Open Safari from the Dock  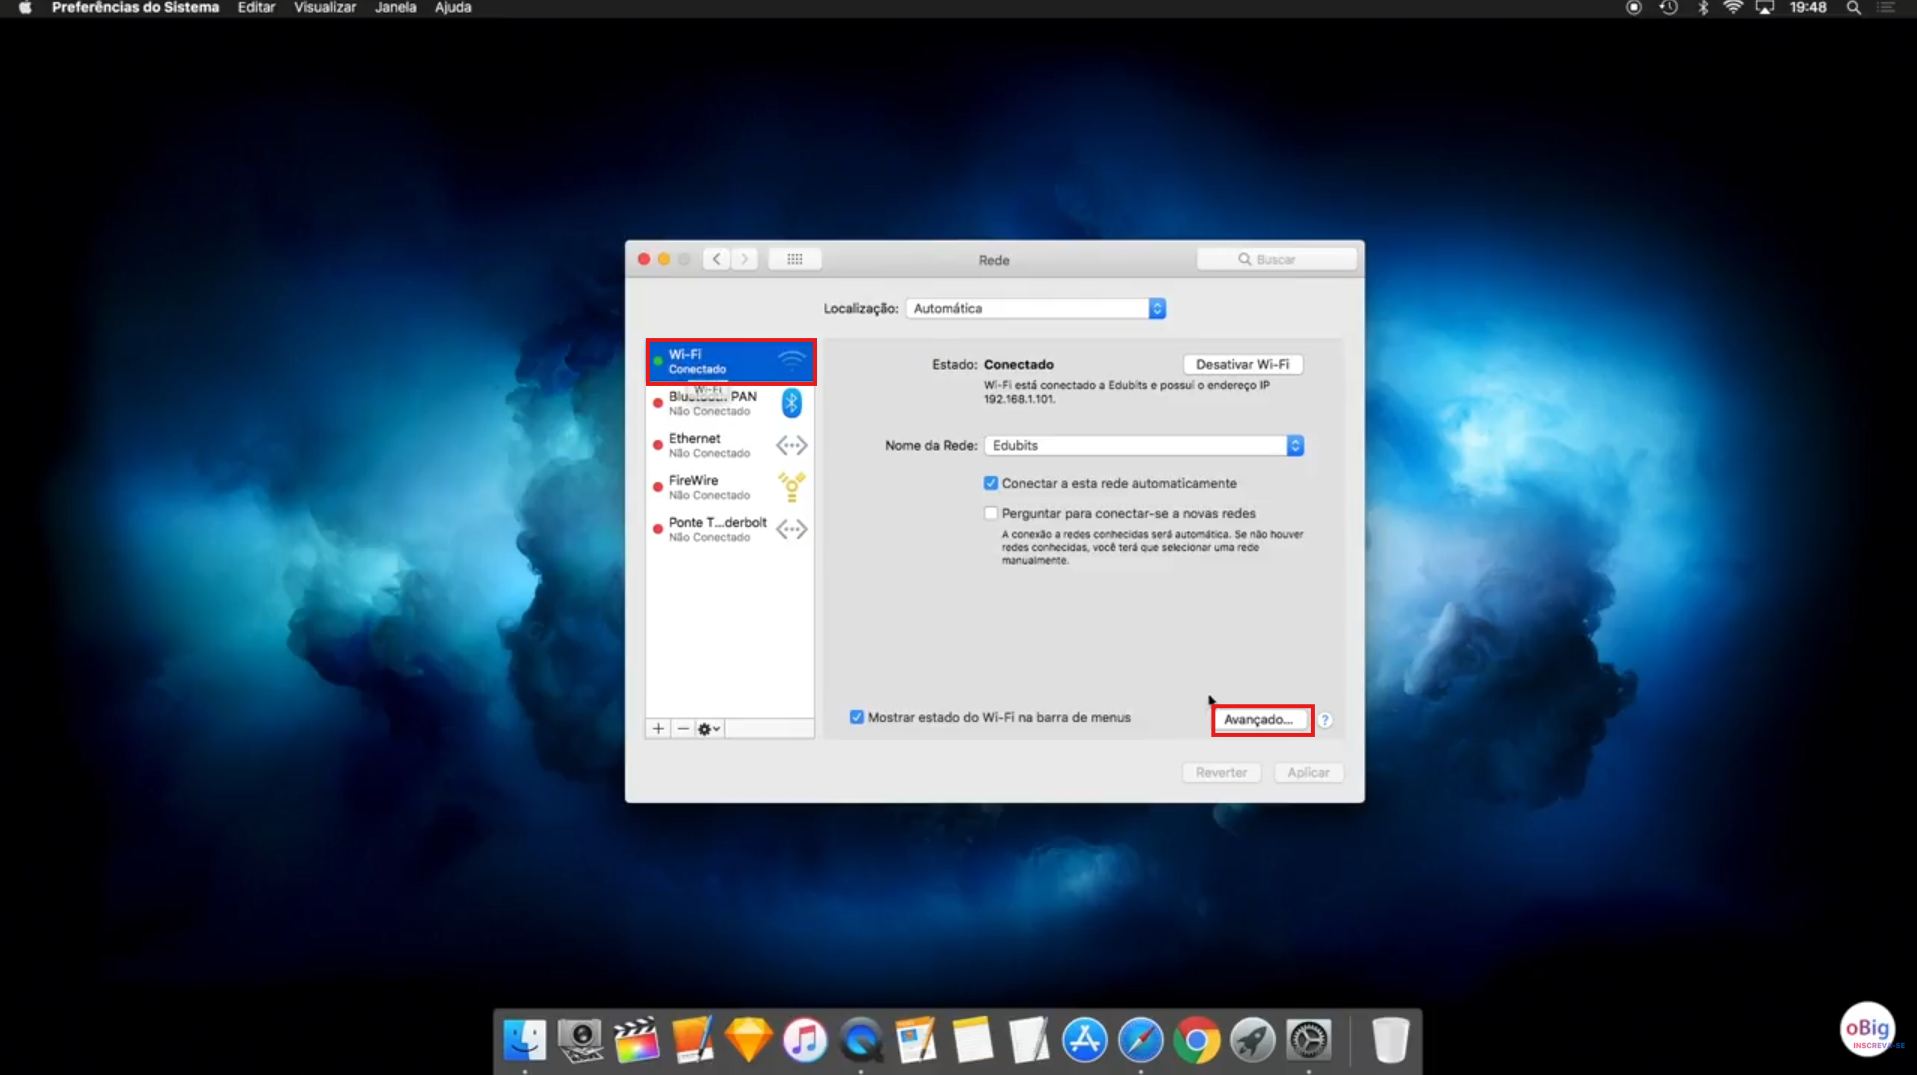coord(1141,1040)
